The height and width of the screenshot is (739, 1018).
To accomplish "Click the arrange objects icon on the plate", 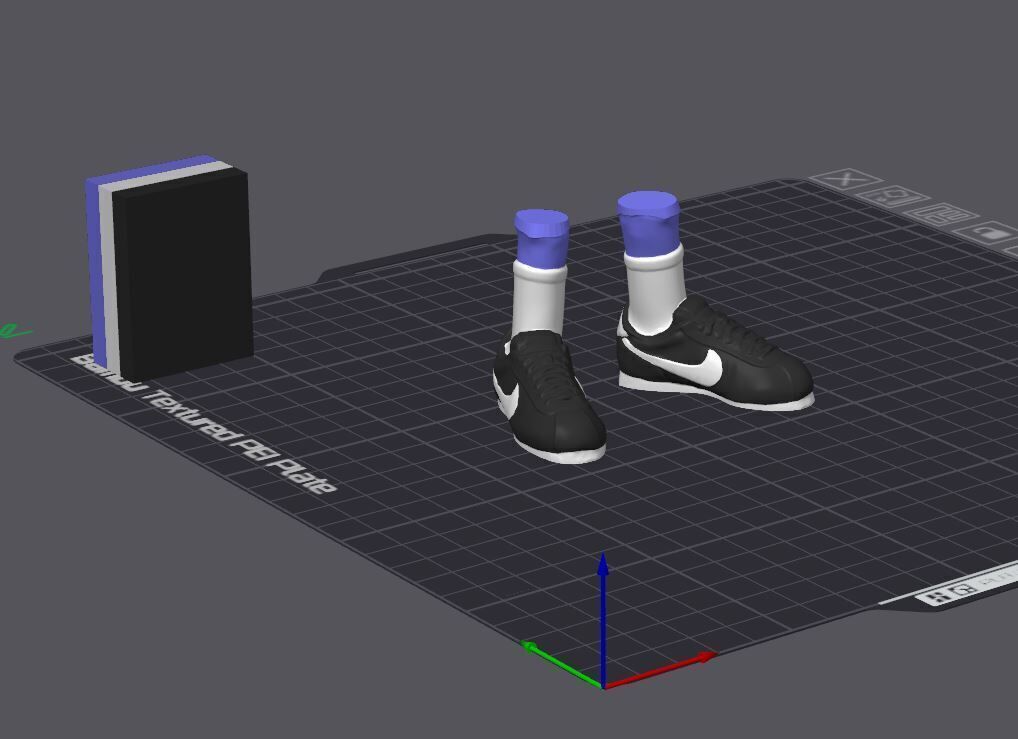I will [942, 214].
